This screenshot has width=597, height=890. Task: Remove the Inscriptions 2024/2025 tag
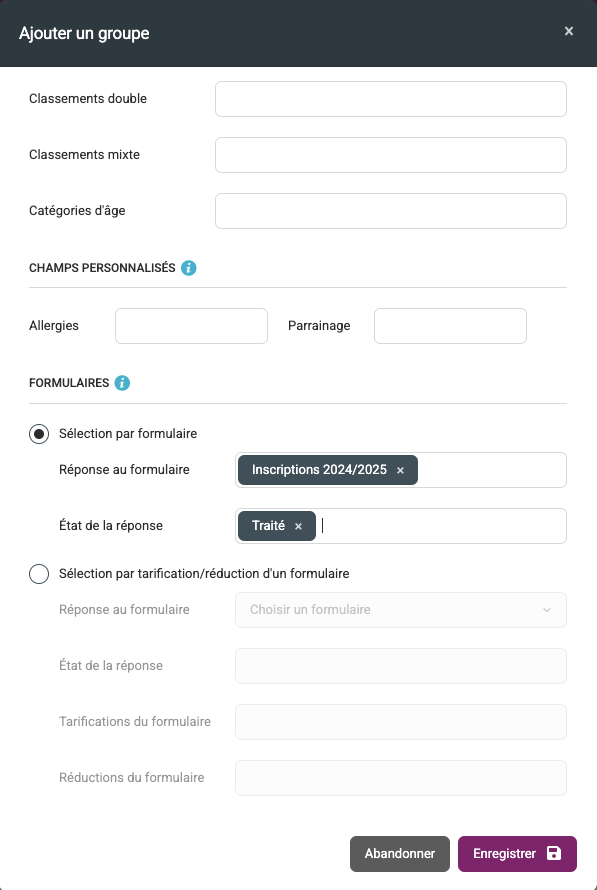[400, 471]
